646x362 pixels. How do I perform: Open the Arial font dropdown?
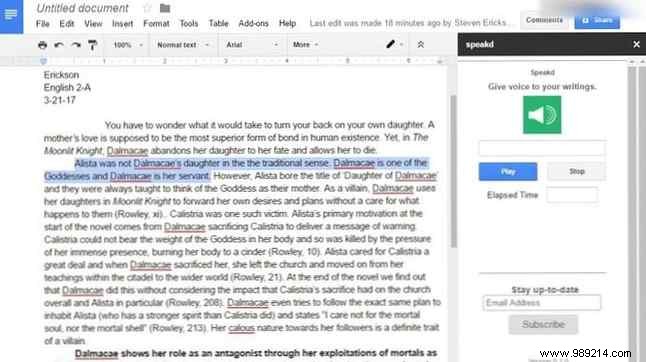(x=252, y=45)
